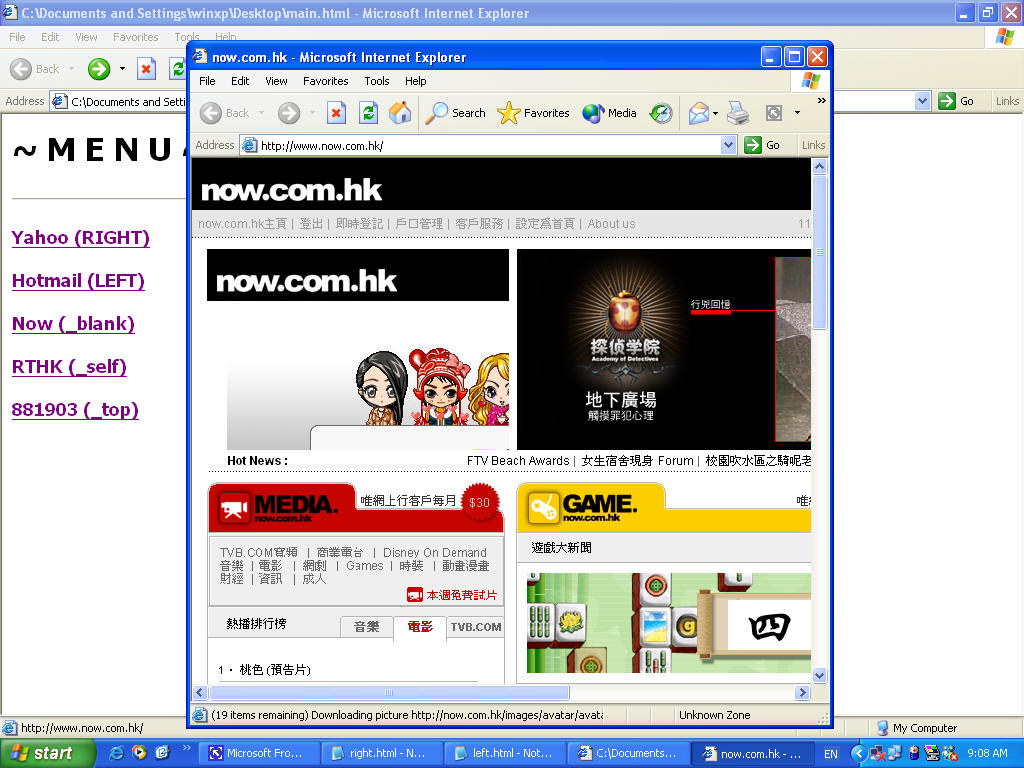
Task: Click the FTV Beach Awards news link
Action: 518,461
